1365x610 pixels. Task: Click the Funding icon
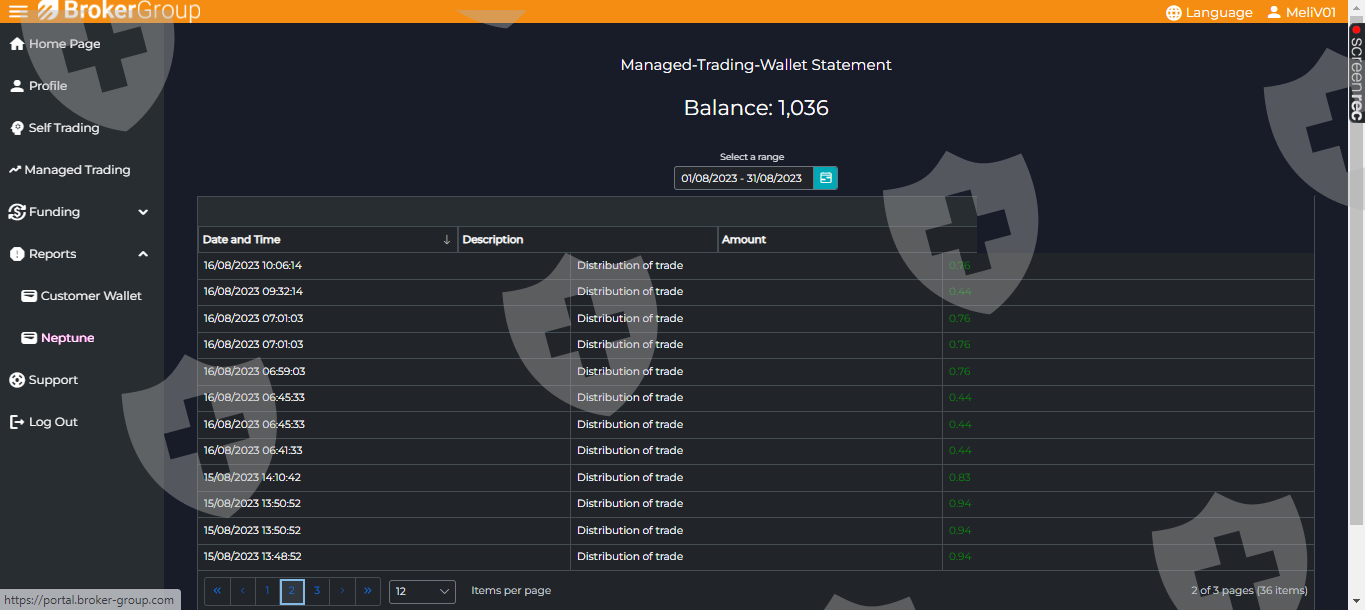[x=17, y=212]
